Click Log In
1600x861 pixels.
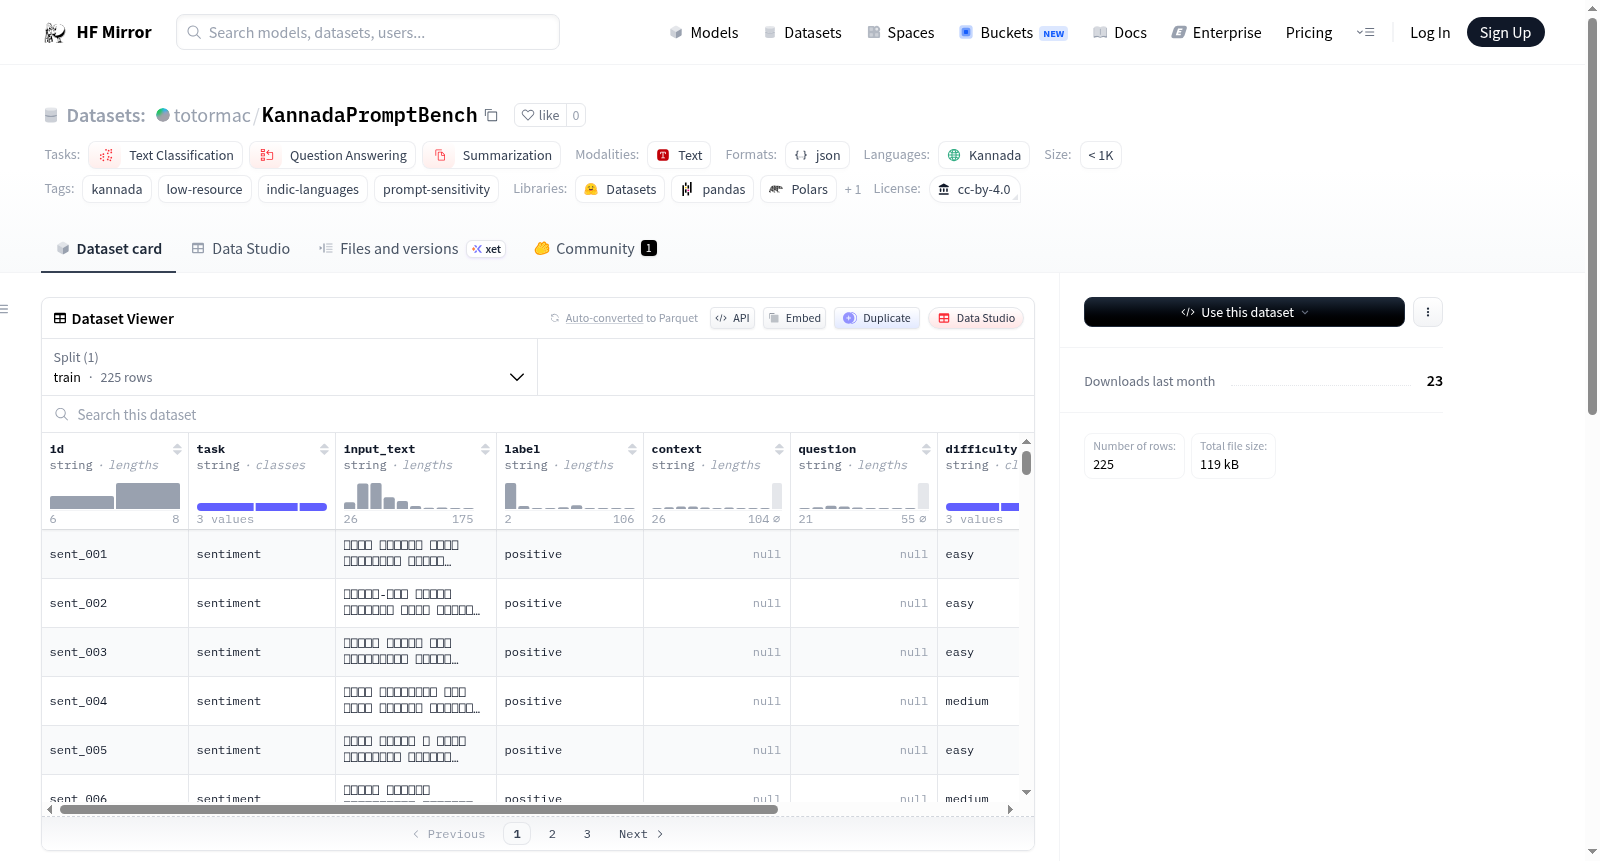1430,33
